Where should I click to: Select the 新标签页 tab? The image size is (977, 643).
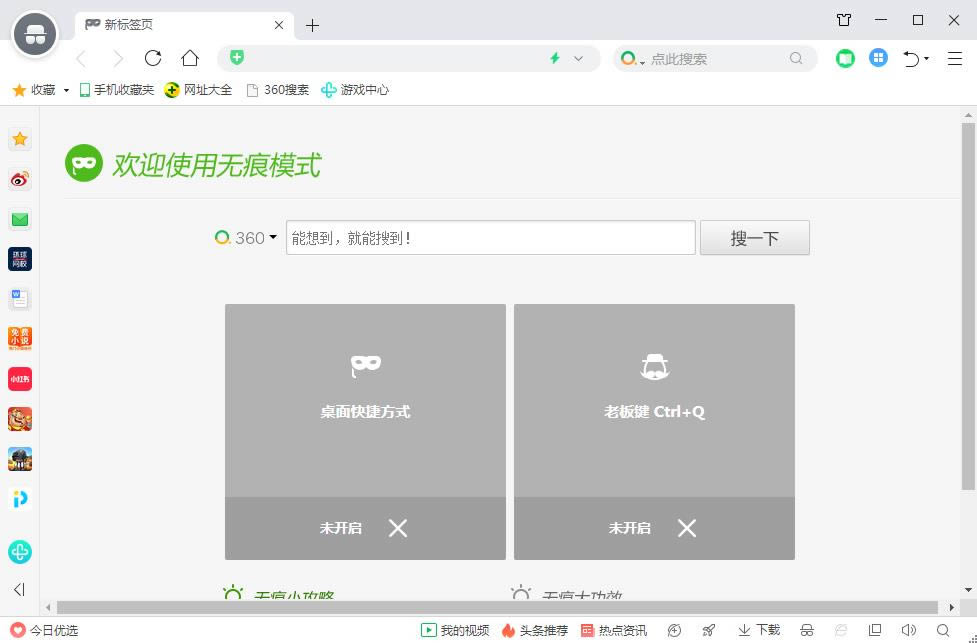pos(172,25)
